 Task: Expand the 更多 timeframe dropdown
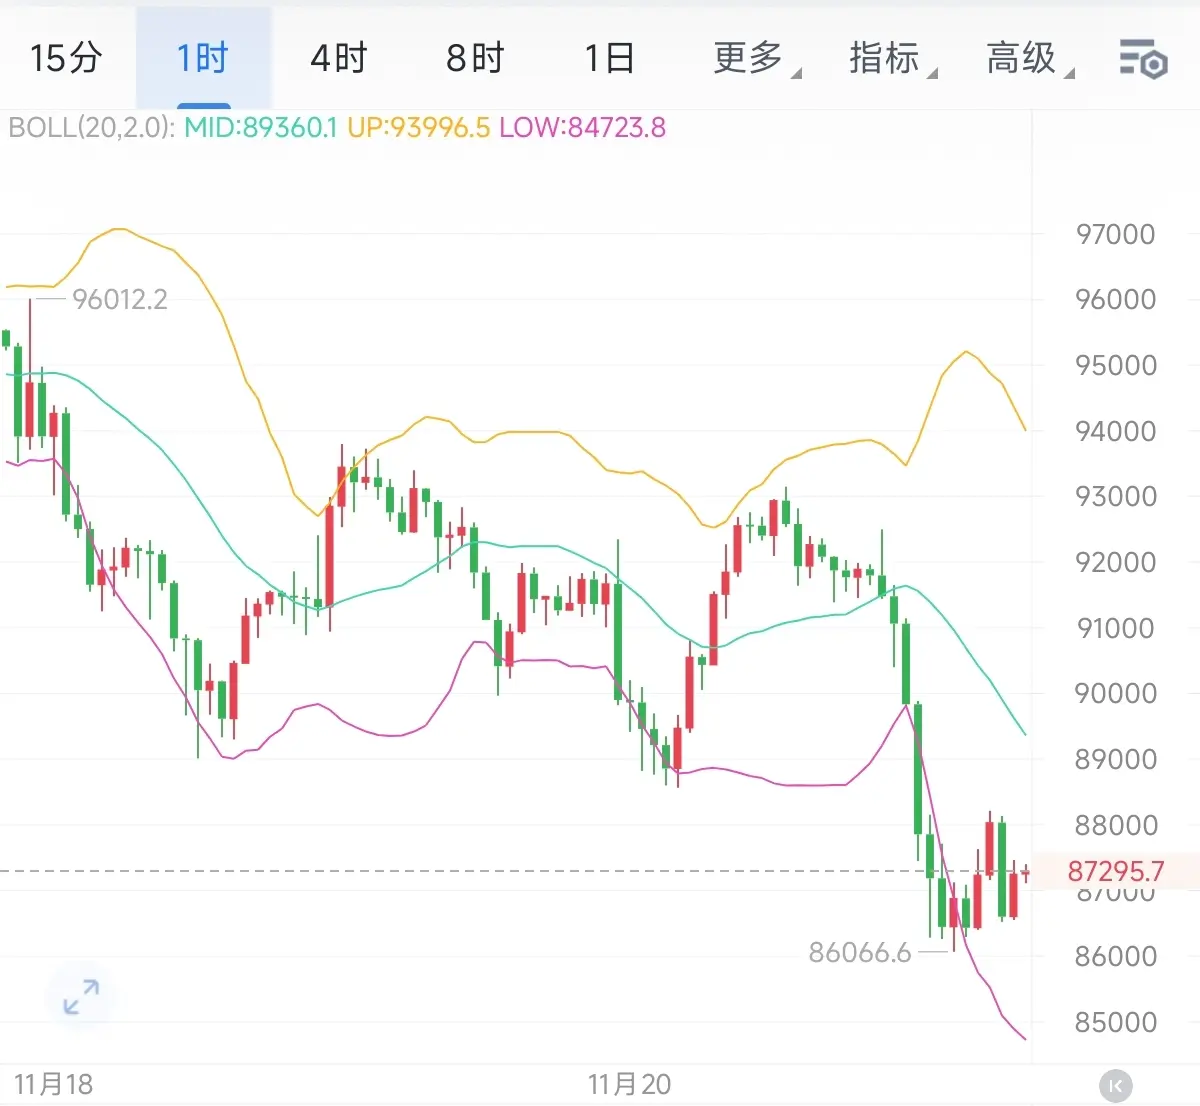point(757,58)
